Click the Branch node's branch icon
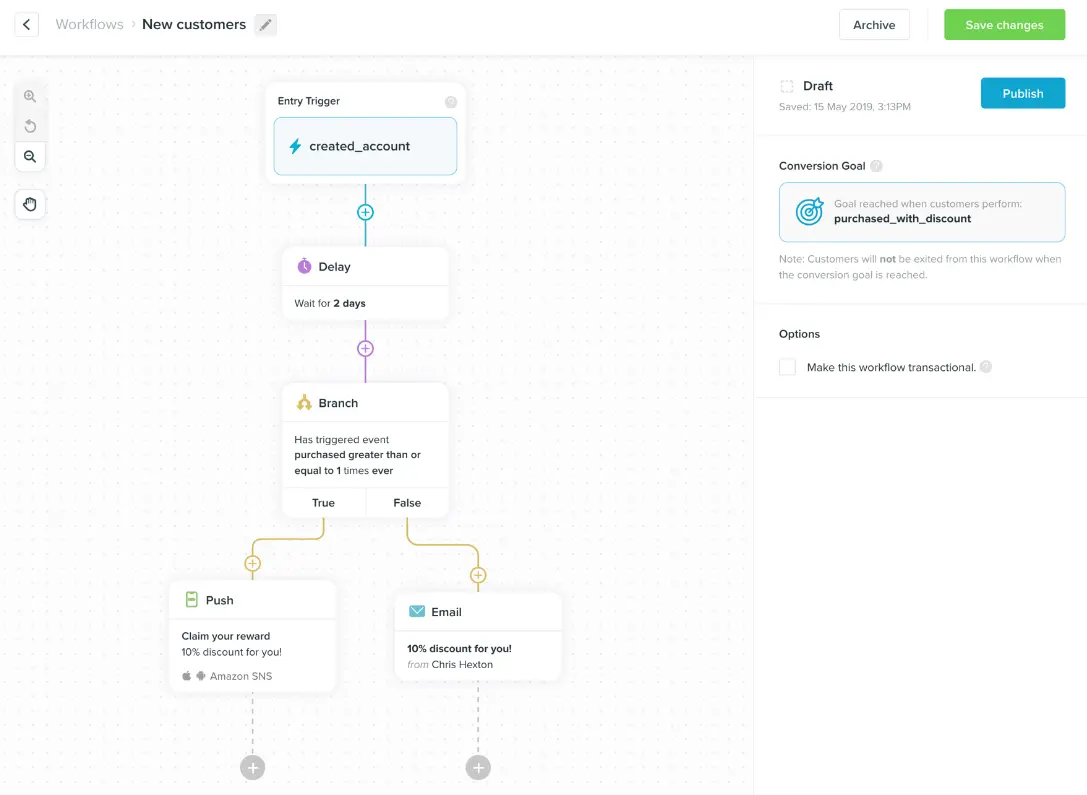Image resolution: width=1087 pixels, height=795 pixels. [x=304, y=401]
